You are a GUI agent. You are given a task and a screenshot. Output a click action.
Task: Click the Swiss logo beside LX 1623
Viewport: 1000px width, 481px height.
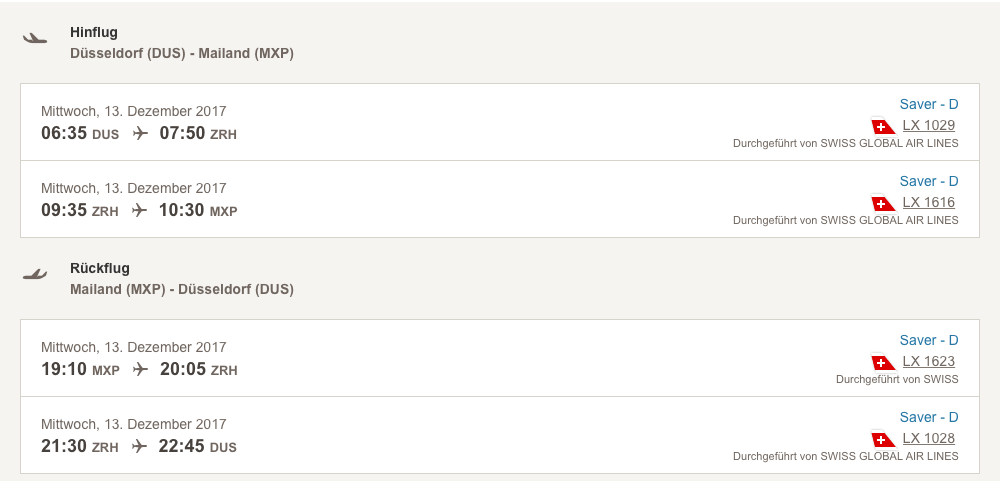point(883,362)
